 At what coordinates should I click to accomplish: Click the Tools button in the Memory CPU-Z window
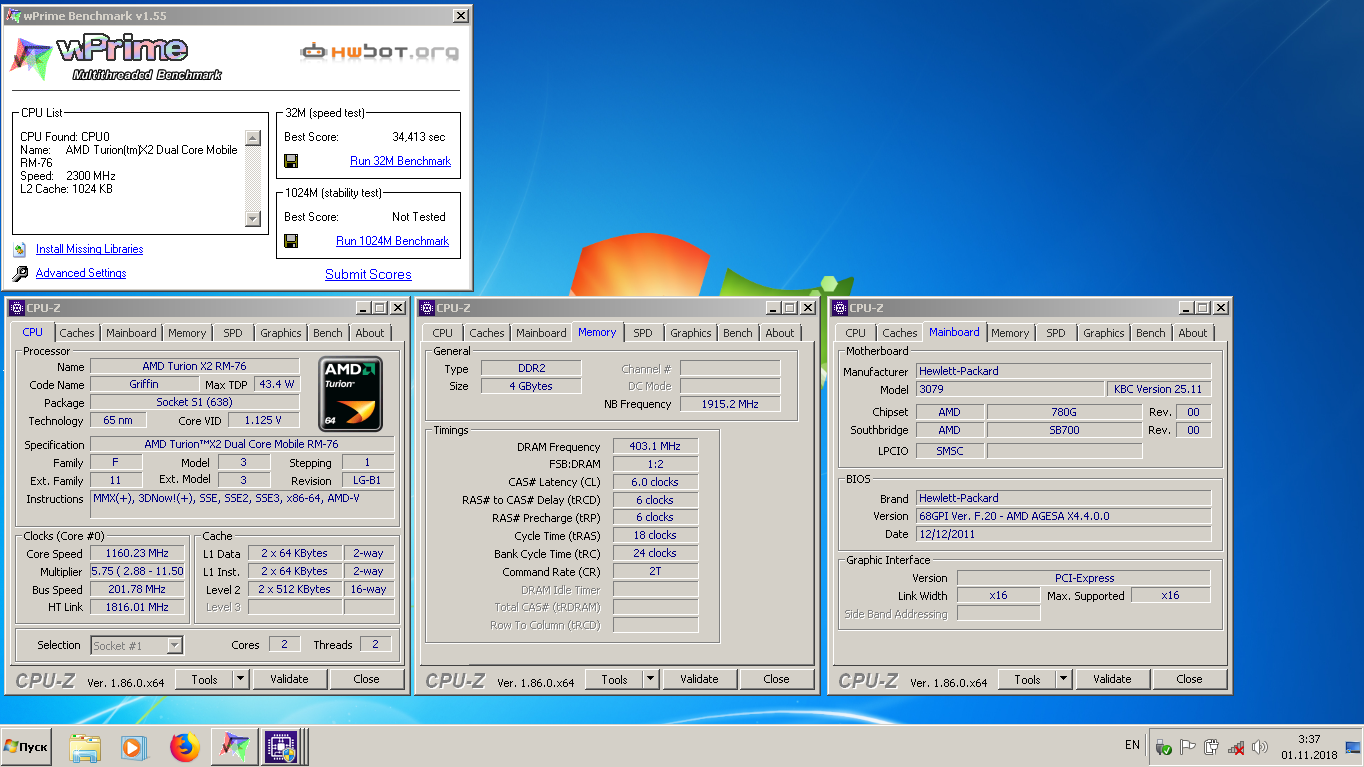pyautogui.click(x=614, y=679)
